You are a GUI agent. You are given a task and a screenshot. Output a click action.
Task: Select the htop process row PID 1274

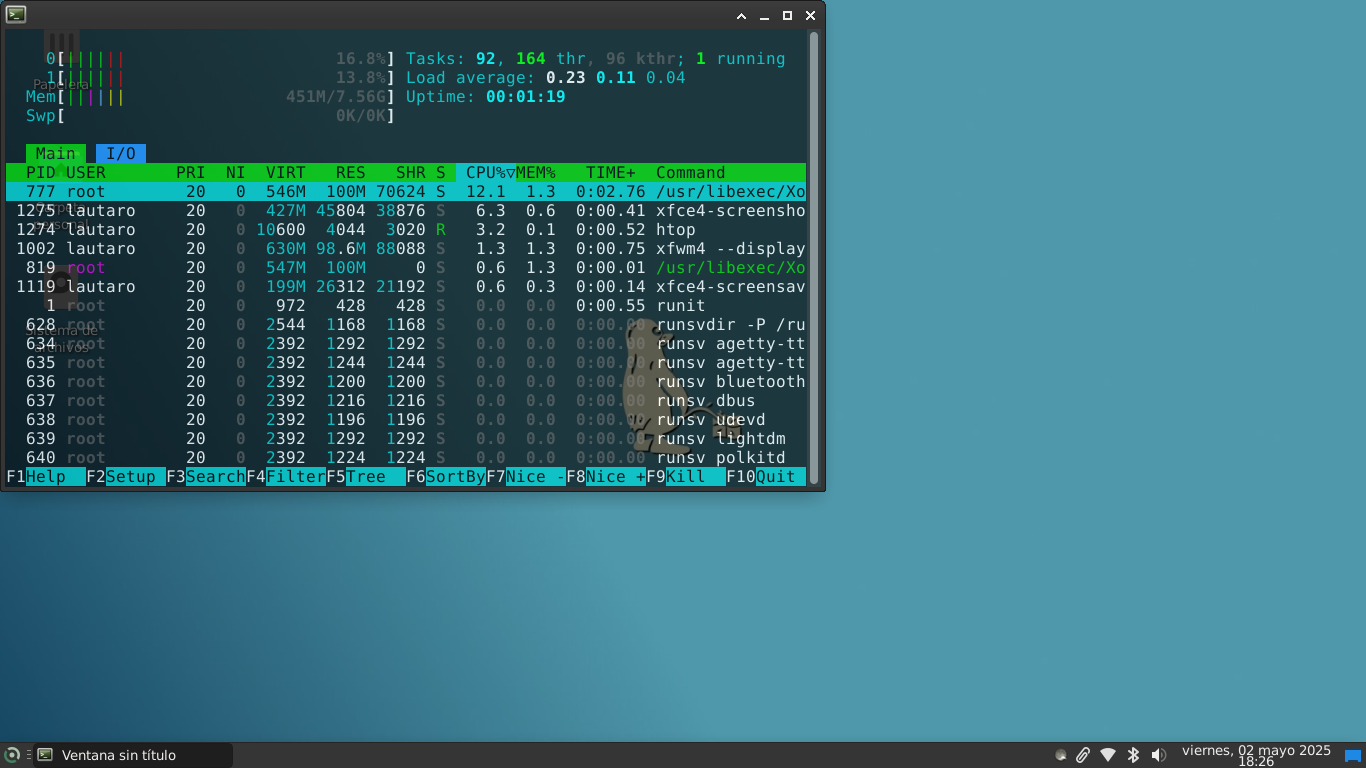[406, 230]
